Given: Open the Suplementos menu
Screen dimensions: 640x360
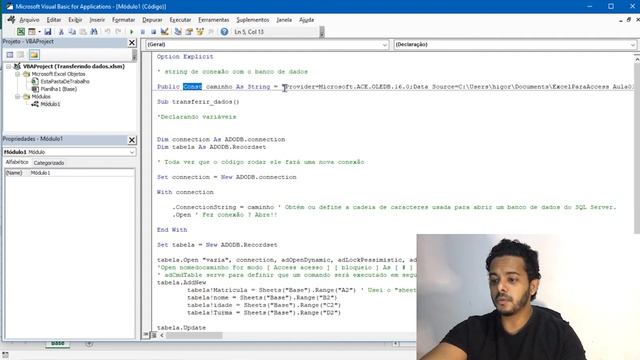Looking at the screenshot, I should pos(253,20).
